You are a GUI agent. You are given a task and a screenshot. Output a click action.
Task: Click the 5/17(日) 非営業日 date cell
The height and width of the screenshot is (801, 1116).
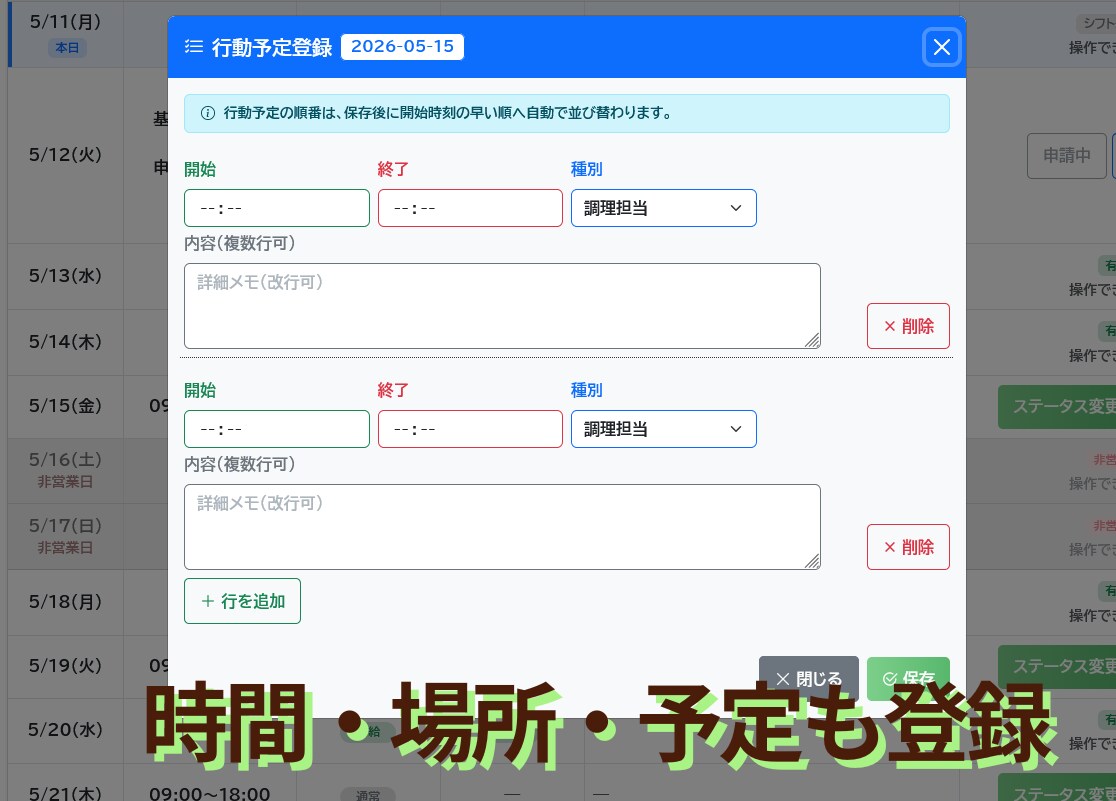coord(65,536)
